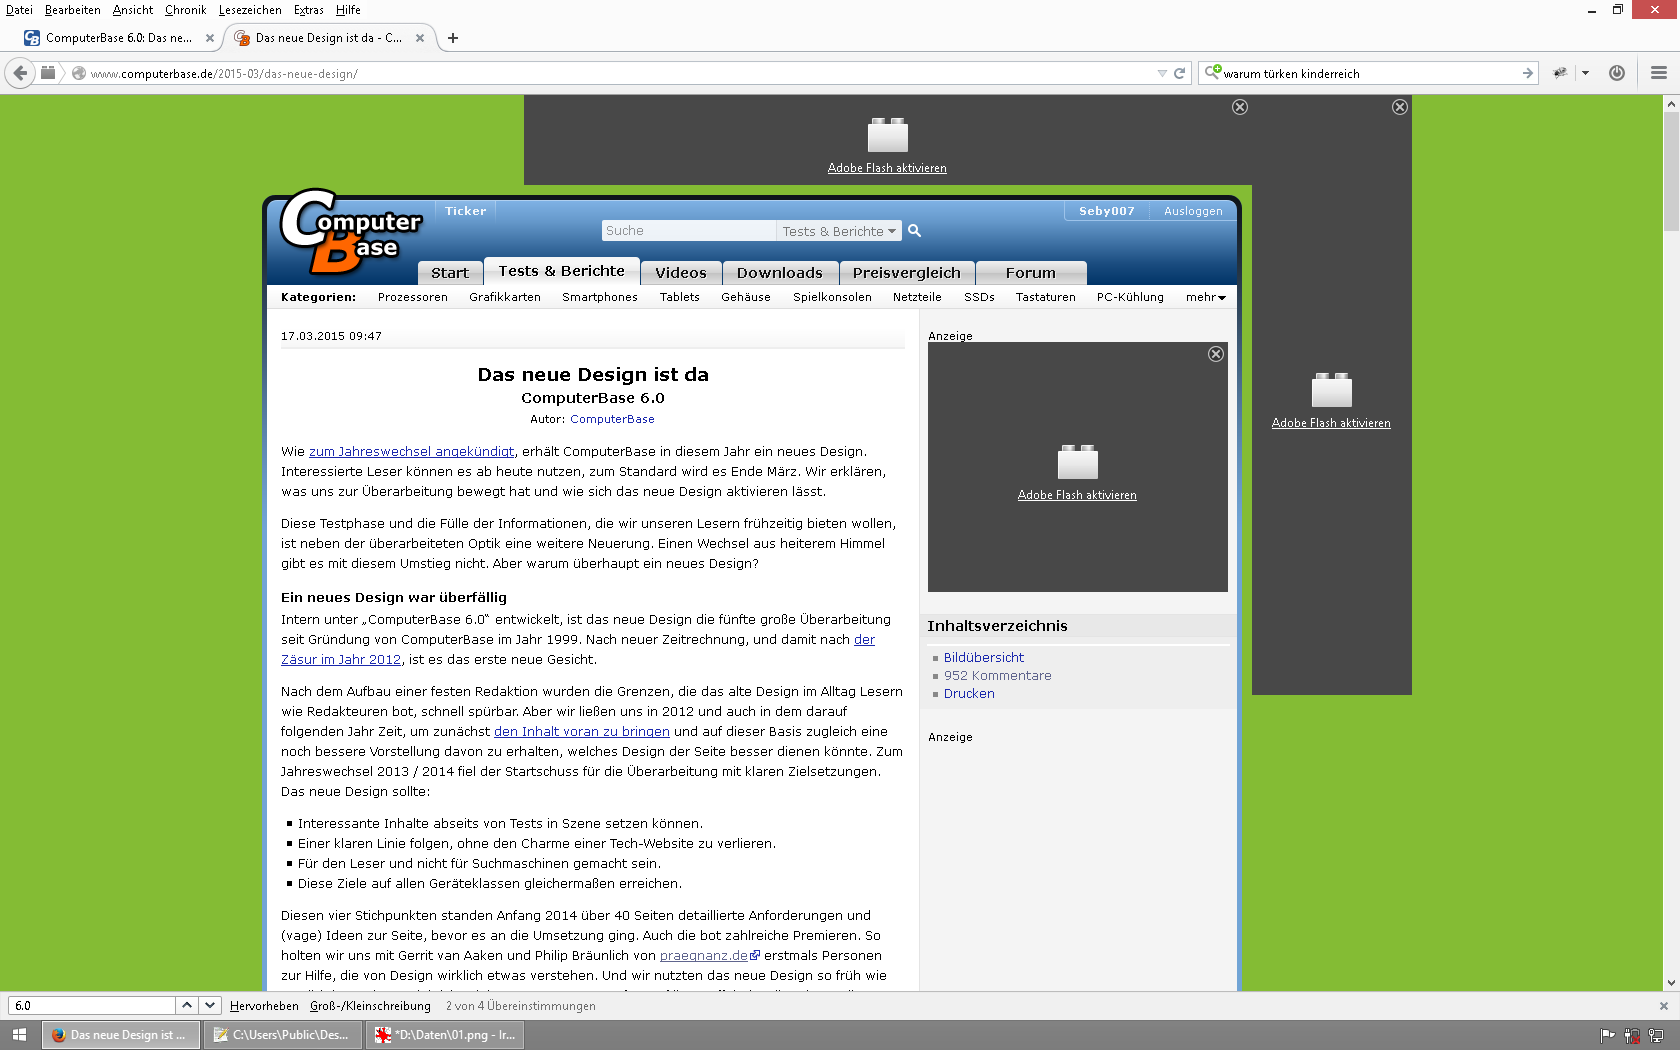Activate Flash plugin in right skyscraper ad
This screenshot has height=1050, width=1680.
(1331, 423)
